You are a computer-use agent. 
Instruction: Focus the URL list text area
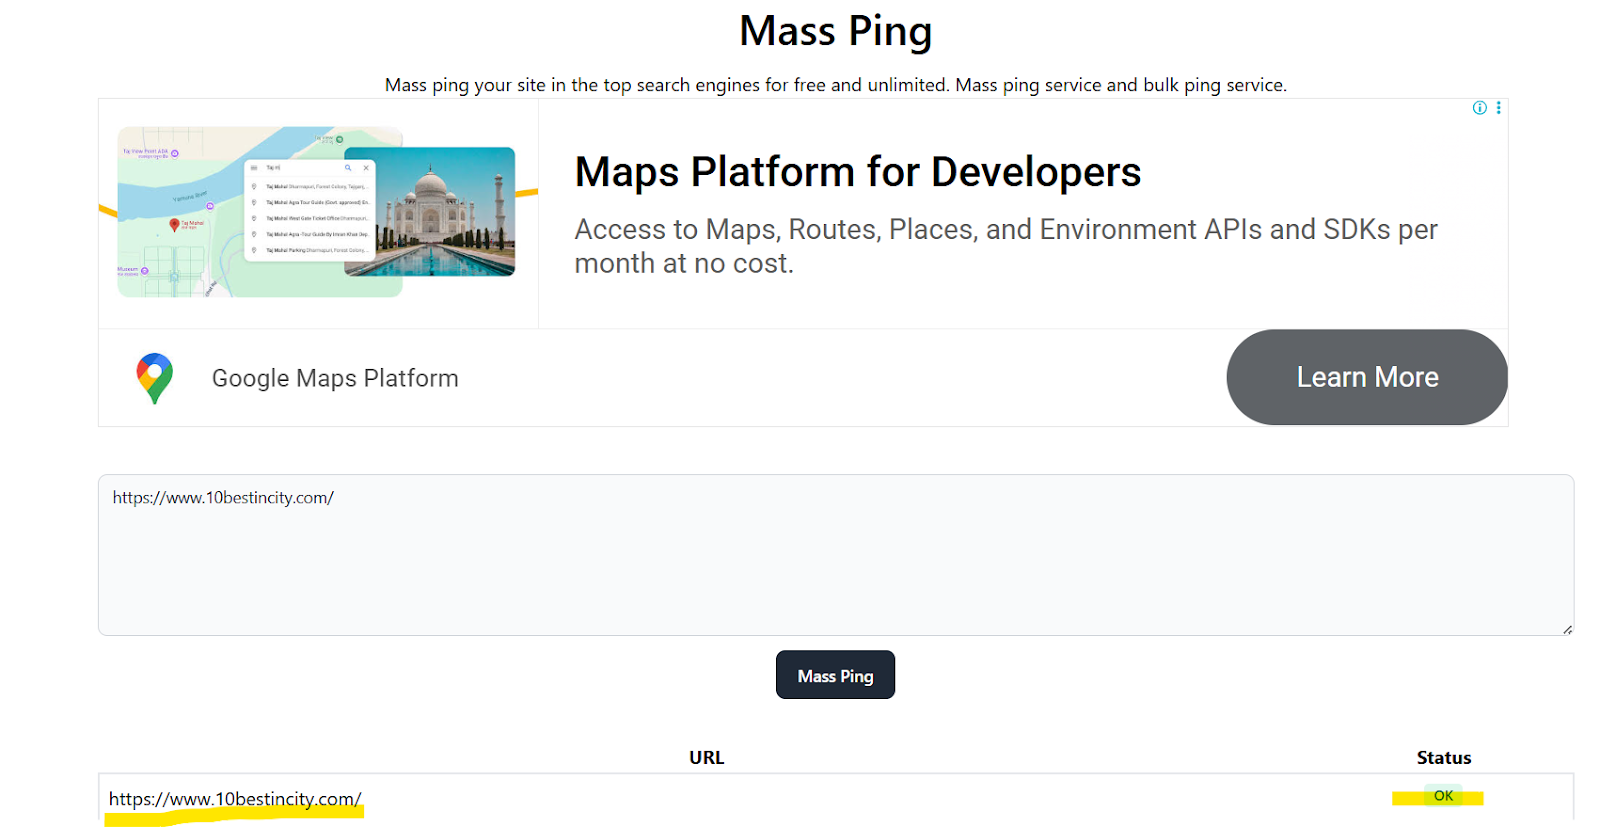836,555
